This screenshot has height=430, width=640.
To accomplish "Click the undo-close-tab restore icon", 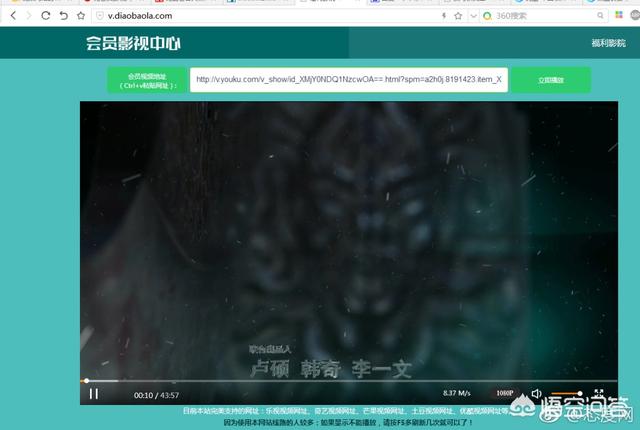I will click(64, 16).
